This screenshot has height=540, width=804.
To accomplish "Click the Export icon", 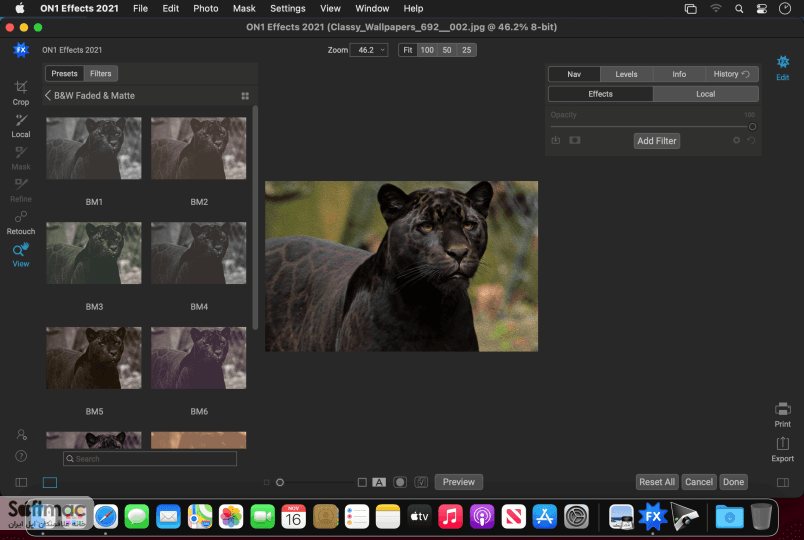I will pos(782,449).
